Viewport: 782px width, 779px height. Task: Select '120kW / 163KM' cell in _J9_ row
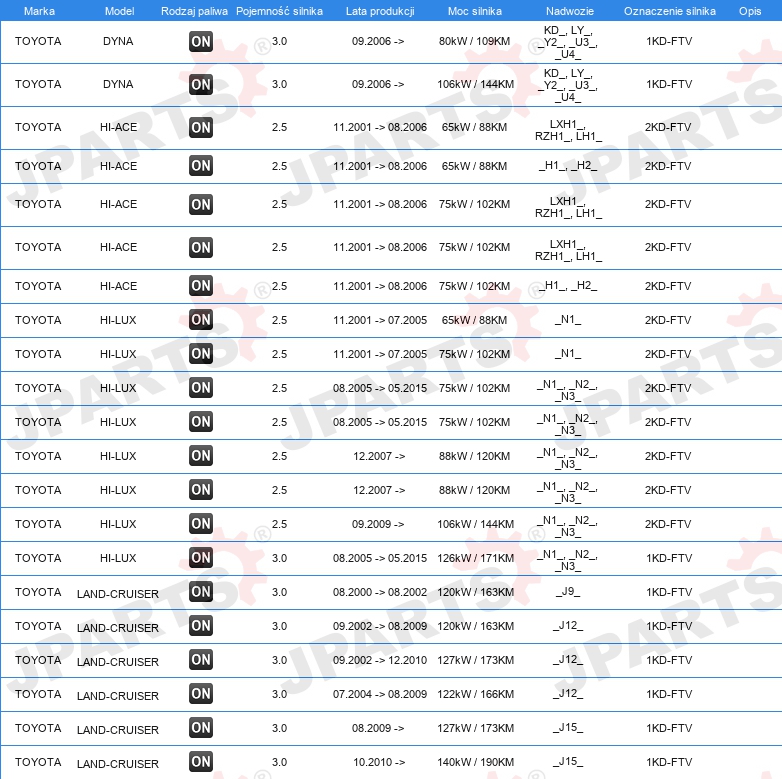coord(475,592)
